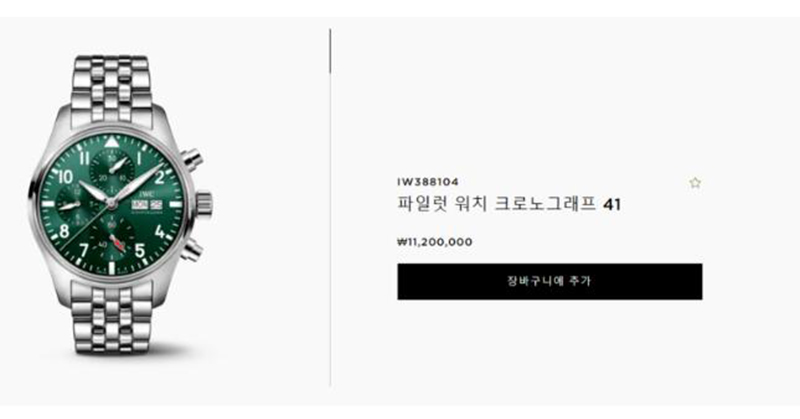Viewport: 800px width, 419px height.
Task: Click the number 41 in product title
Action: pos(612,205)
